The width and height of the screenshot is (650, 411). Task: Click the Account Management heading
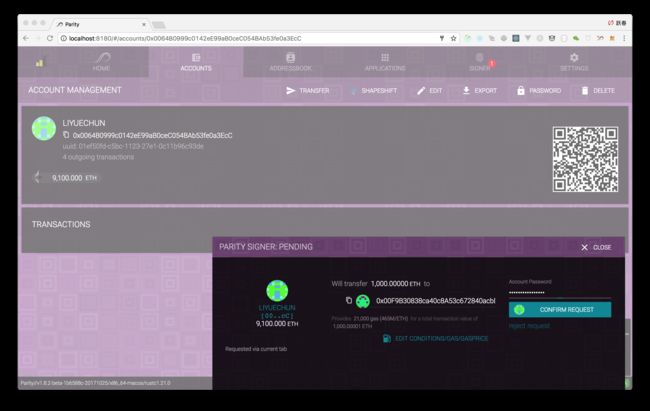click(x=75, y=90)
